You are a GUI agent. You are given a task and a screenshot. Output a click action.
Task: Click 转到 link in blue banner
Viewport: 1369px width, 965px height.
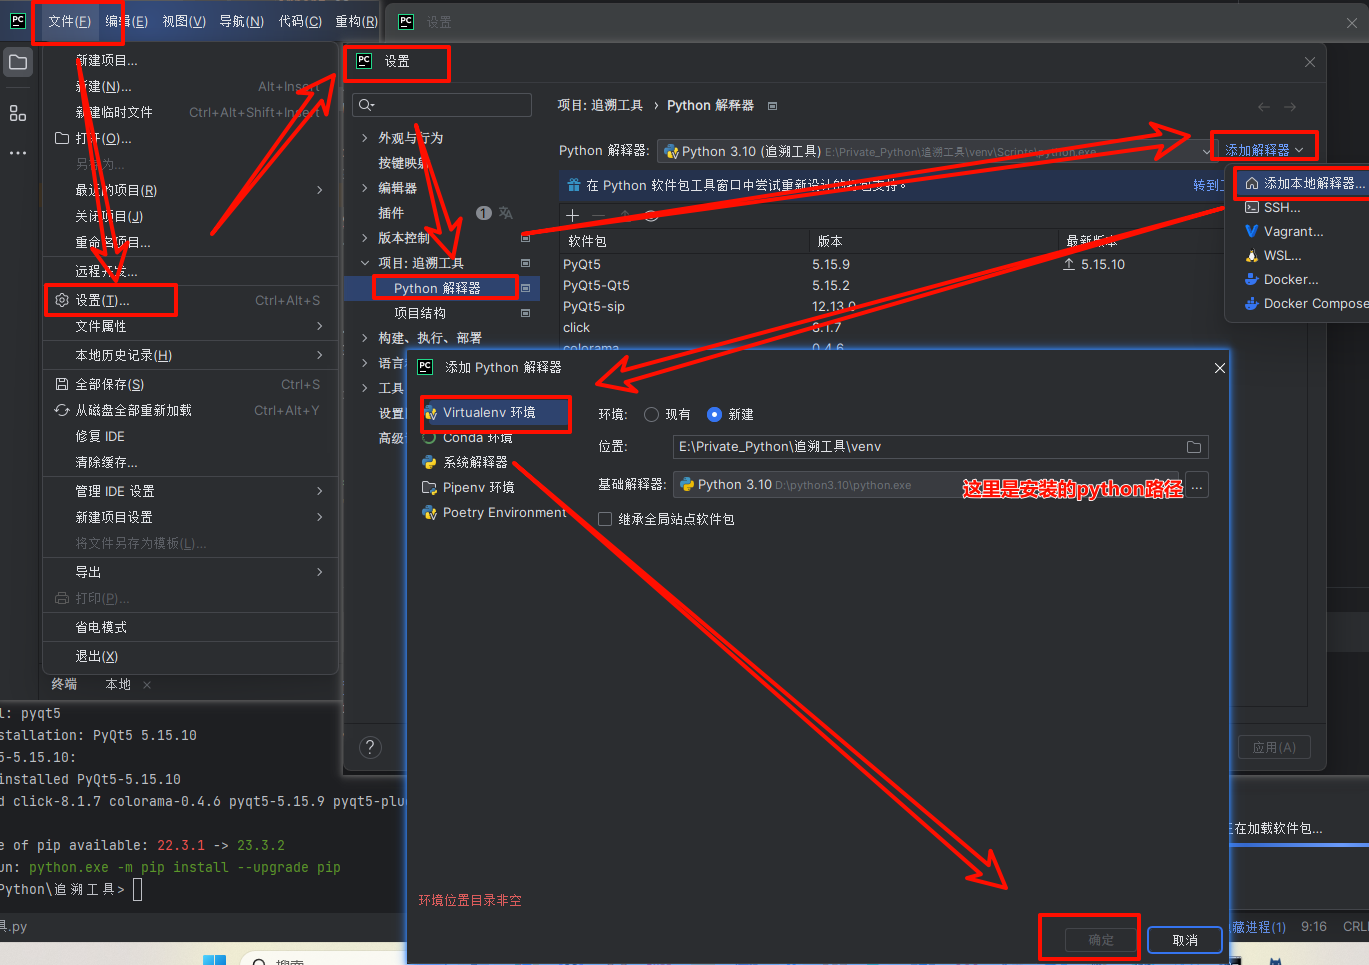coord(1206,185)
